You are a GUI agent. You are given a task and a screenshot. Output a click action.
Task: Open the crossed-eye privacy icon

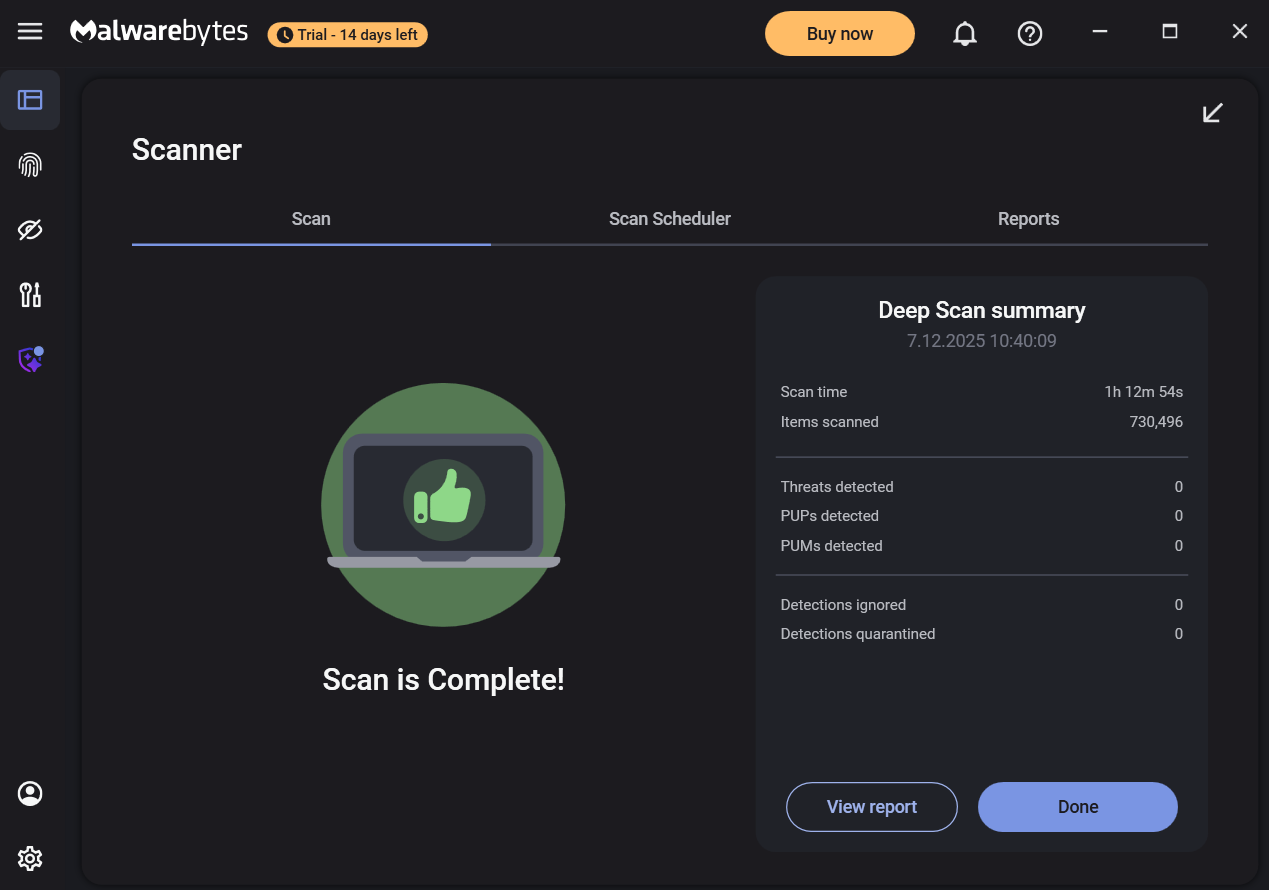pyautogui.click(x=30, y=230)
